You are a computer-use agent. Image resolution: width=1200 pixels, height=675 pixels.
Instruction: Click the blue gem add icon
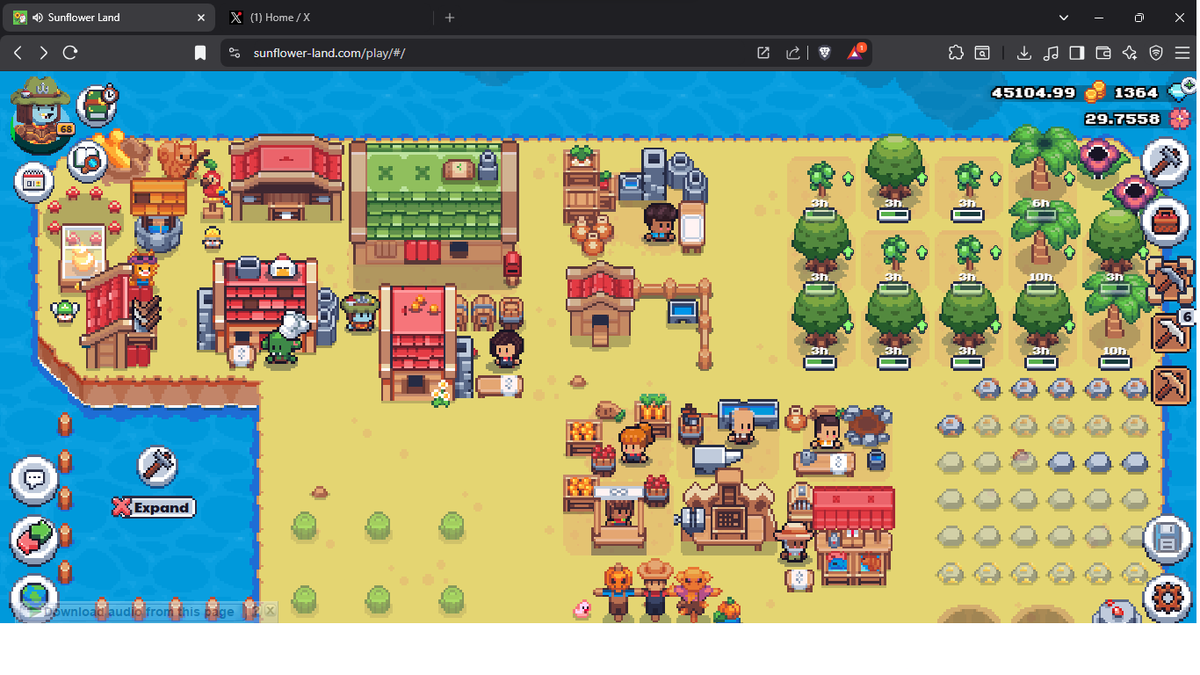click(1180, 93)
